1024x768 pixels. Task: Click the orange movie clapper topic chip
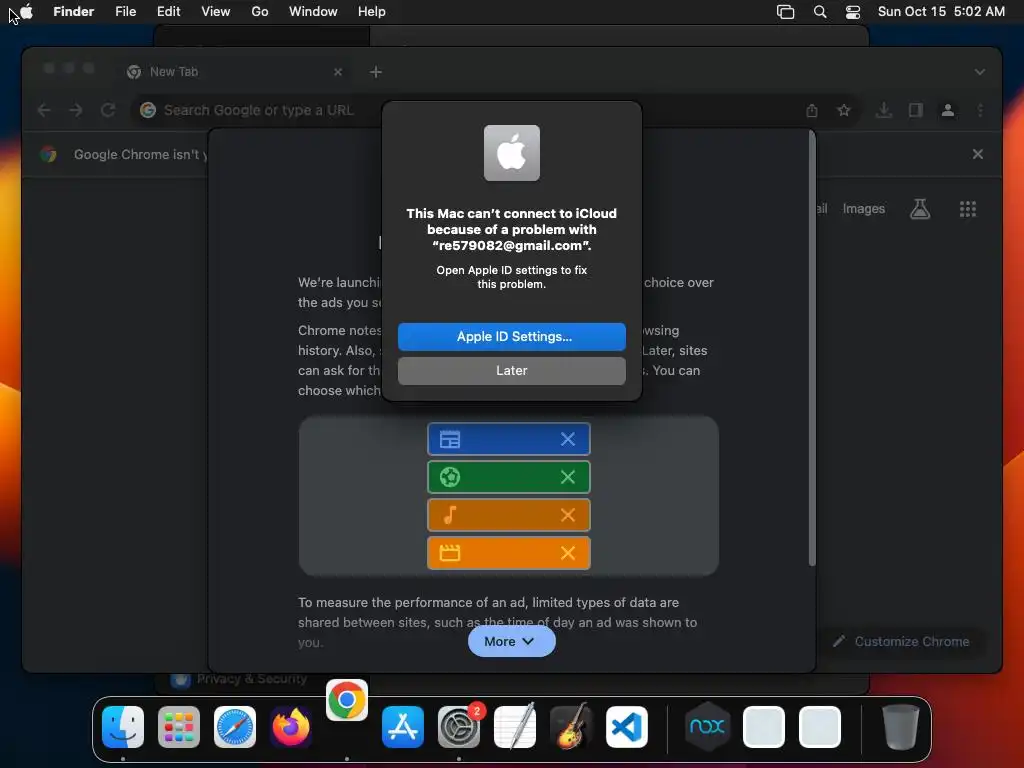[x=509, y=553]
